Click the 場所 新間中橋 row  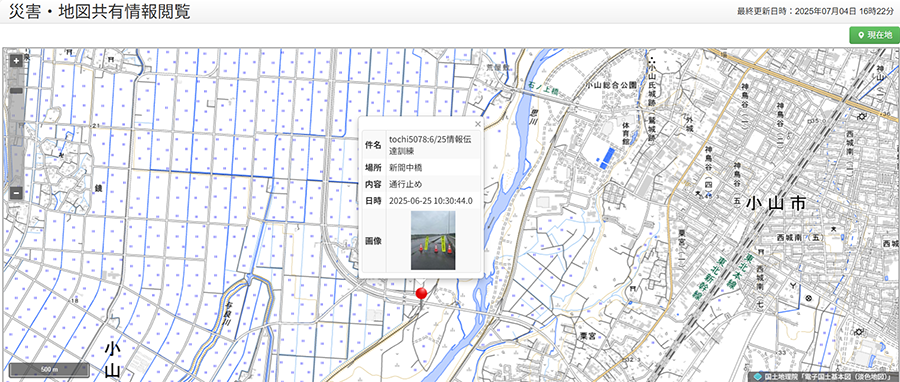[x=421, y=167]
